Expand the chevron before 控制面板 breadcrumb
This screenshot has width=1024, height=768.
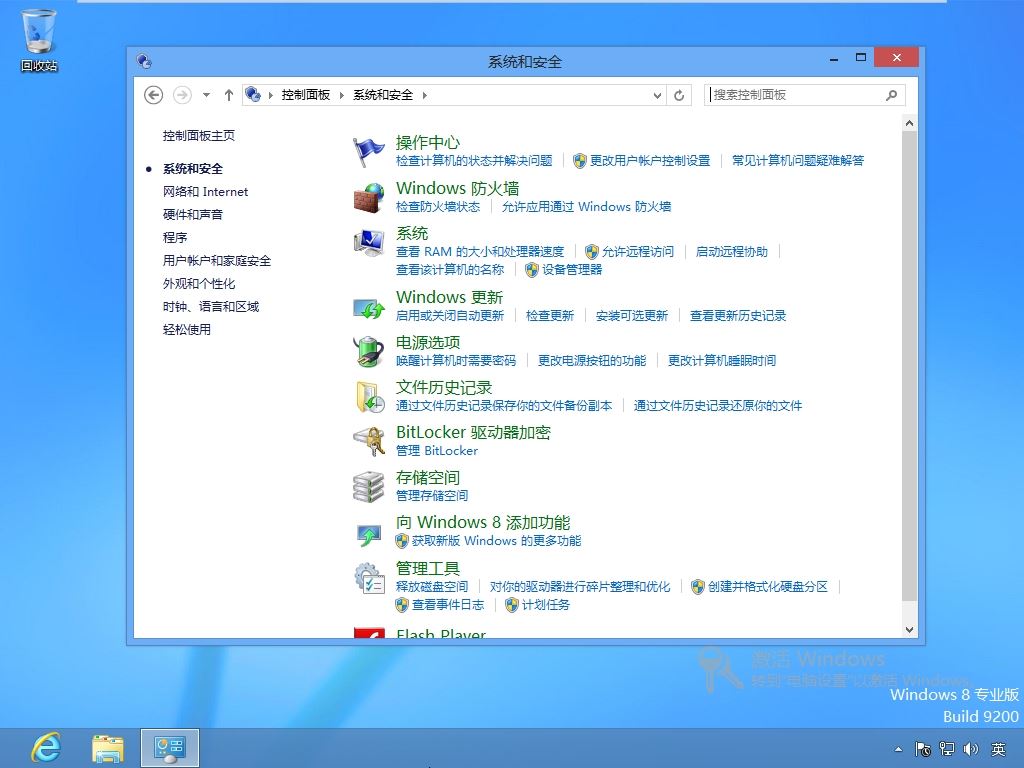click(x=270, y=95)
